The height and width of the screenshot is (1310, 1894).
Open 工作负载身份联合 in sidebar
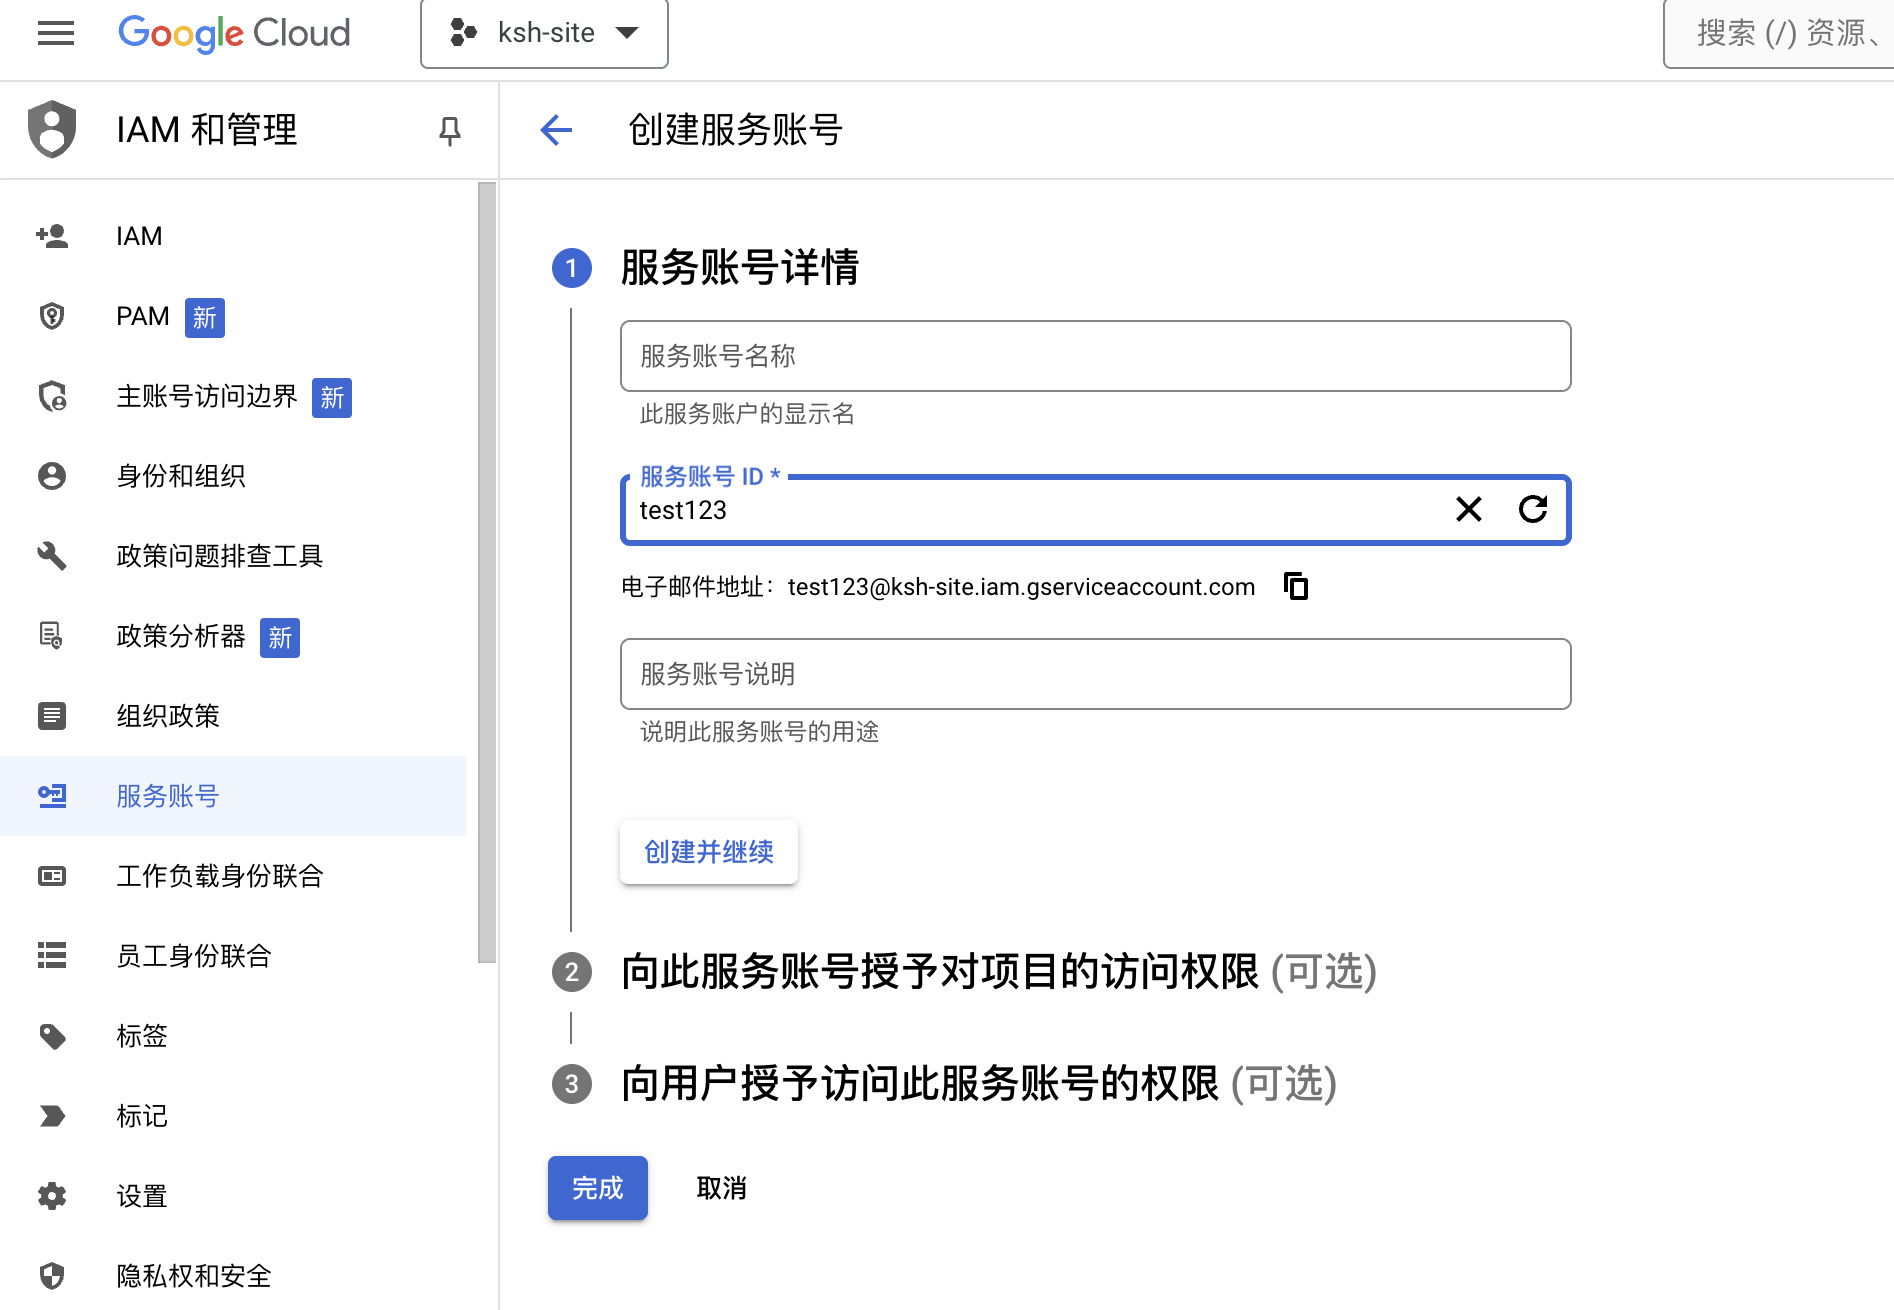tap(233, 876)
